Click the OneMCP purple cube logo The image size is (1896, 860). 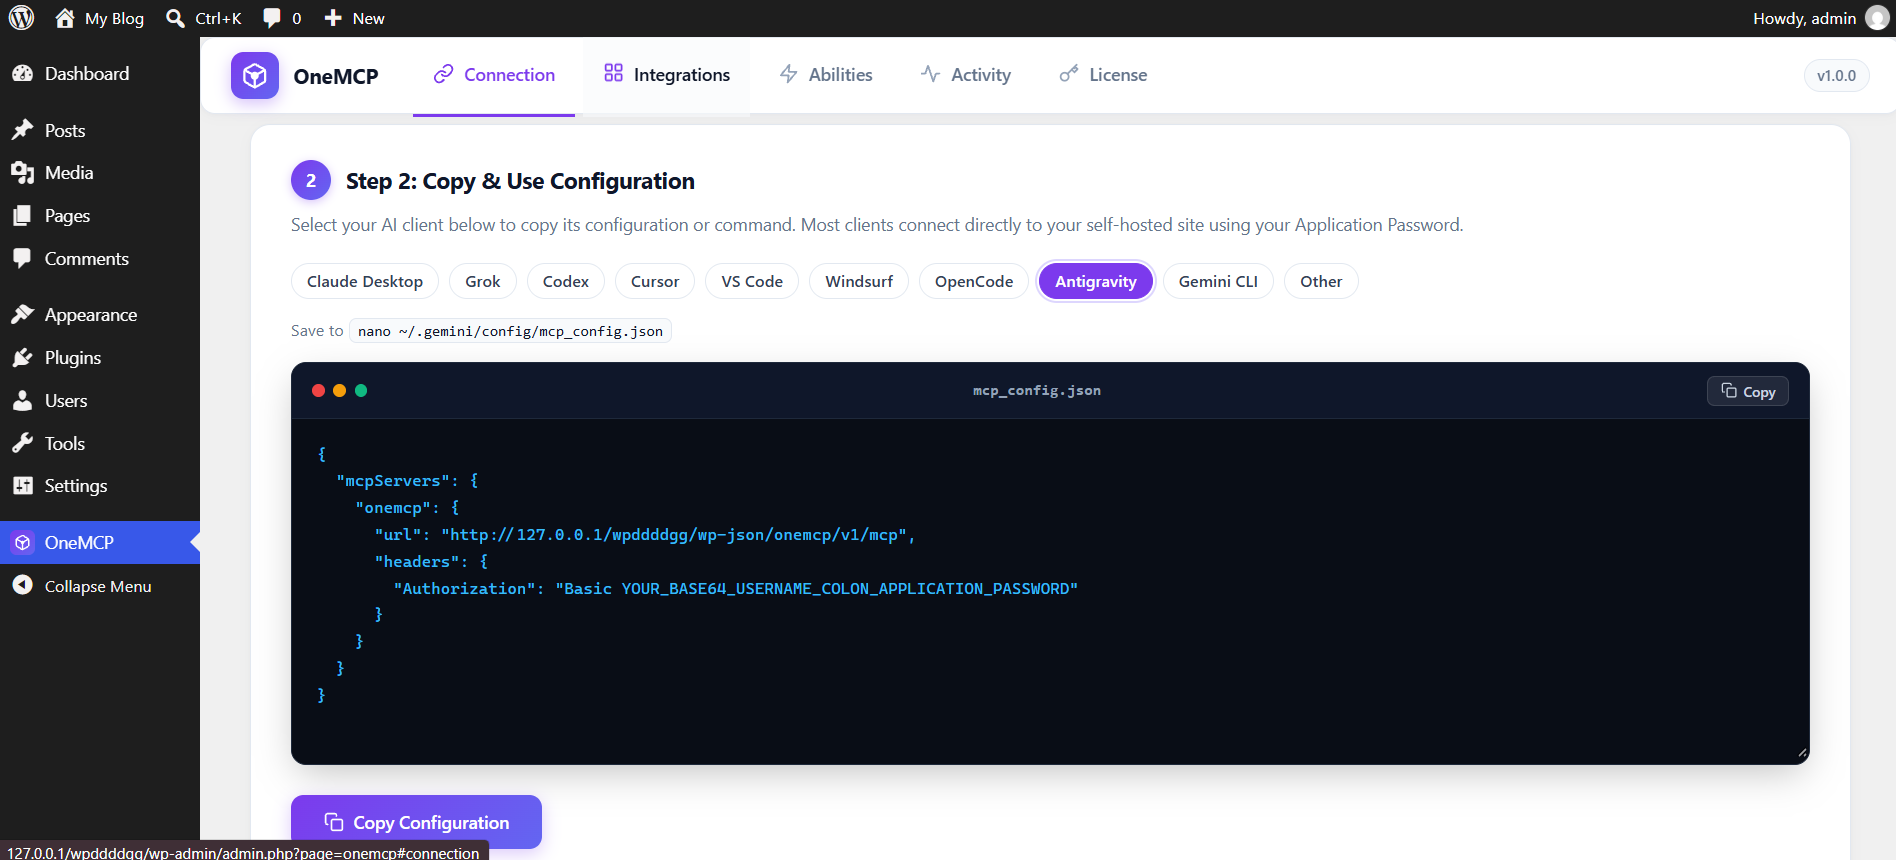pos(255,75)
